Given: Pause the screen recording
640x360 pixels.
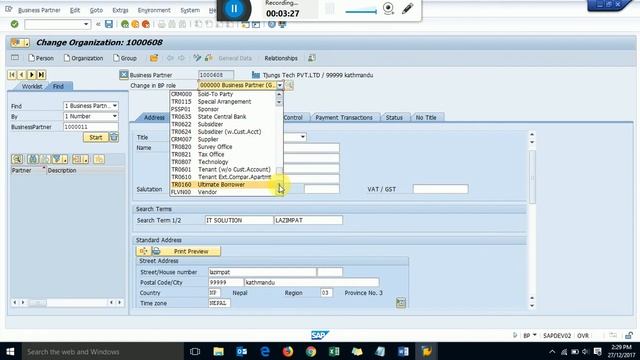Looking at the screenshot, I should pyautogui.click(x=234, y=8).
